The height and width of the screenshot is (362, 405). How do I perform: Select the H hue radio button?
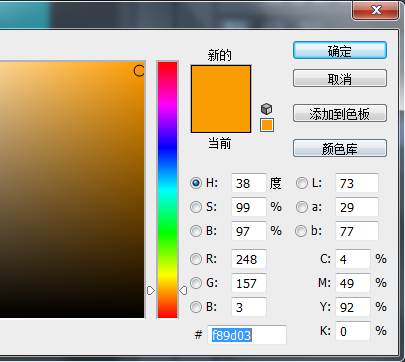click(196, 183)
